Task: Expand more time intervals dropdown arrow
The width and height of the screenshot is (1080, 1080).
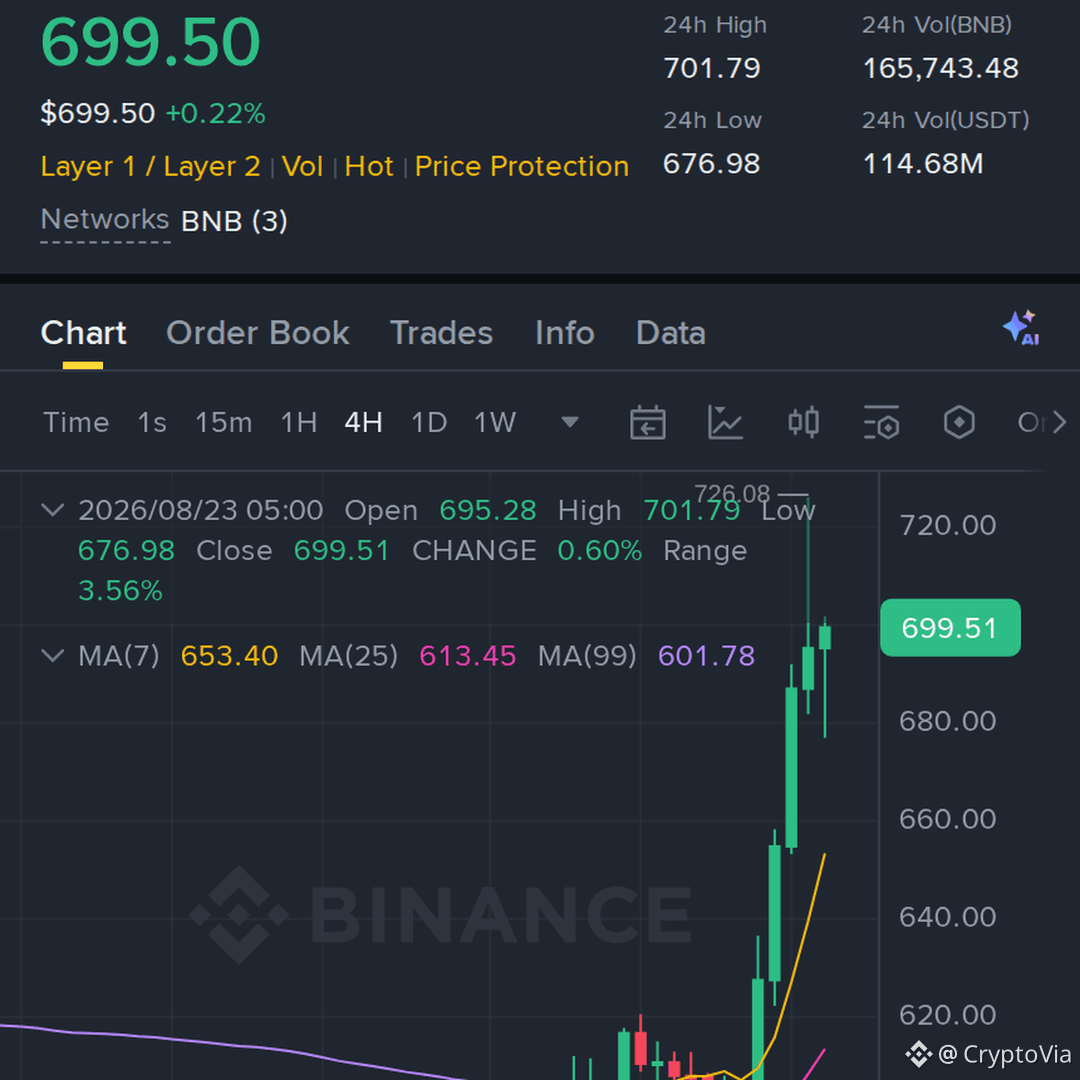Action: click(570, 422)
